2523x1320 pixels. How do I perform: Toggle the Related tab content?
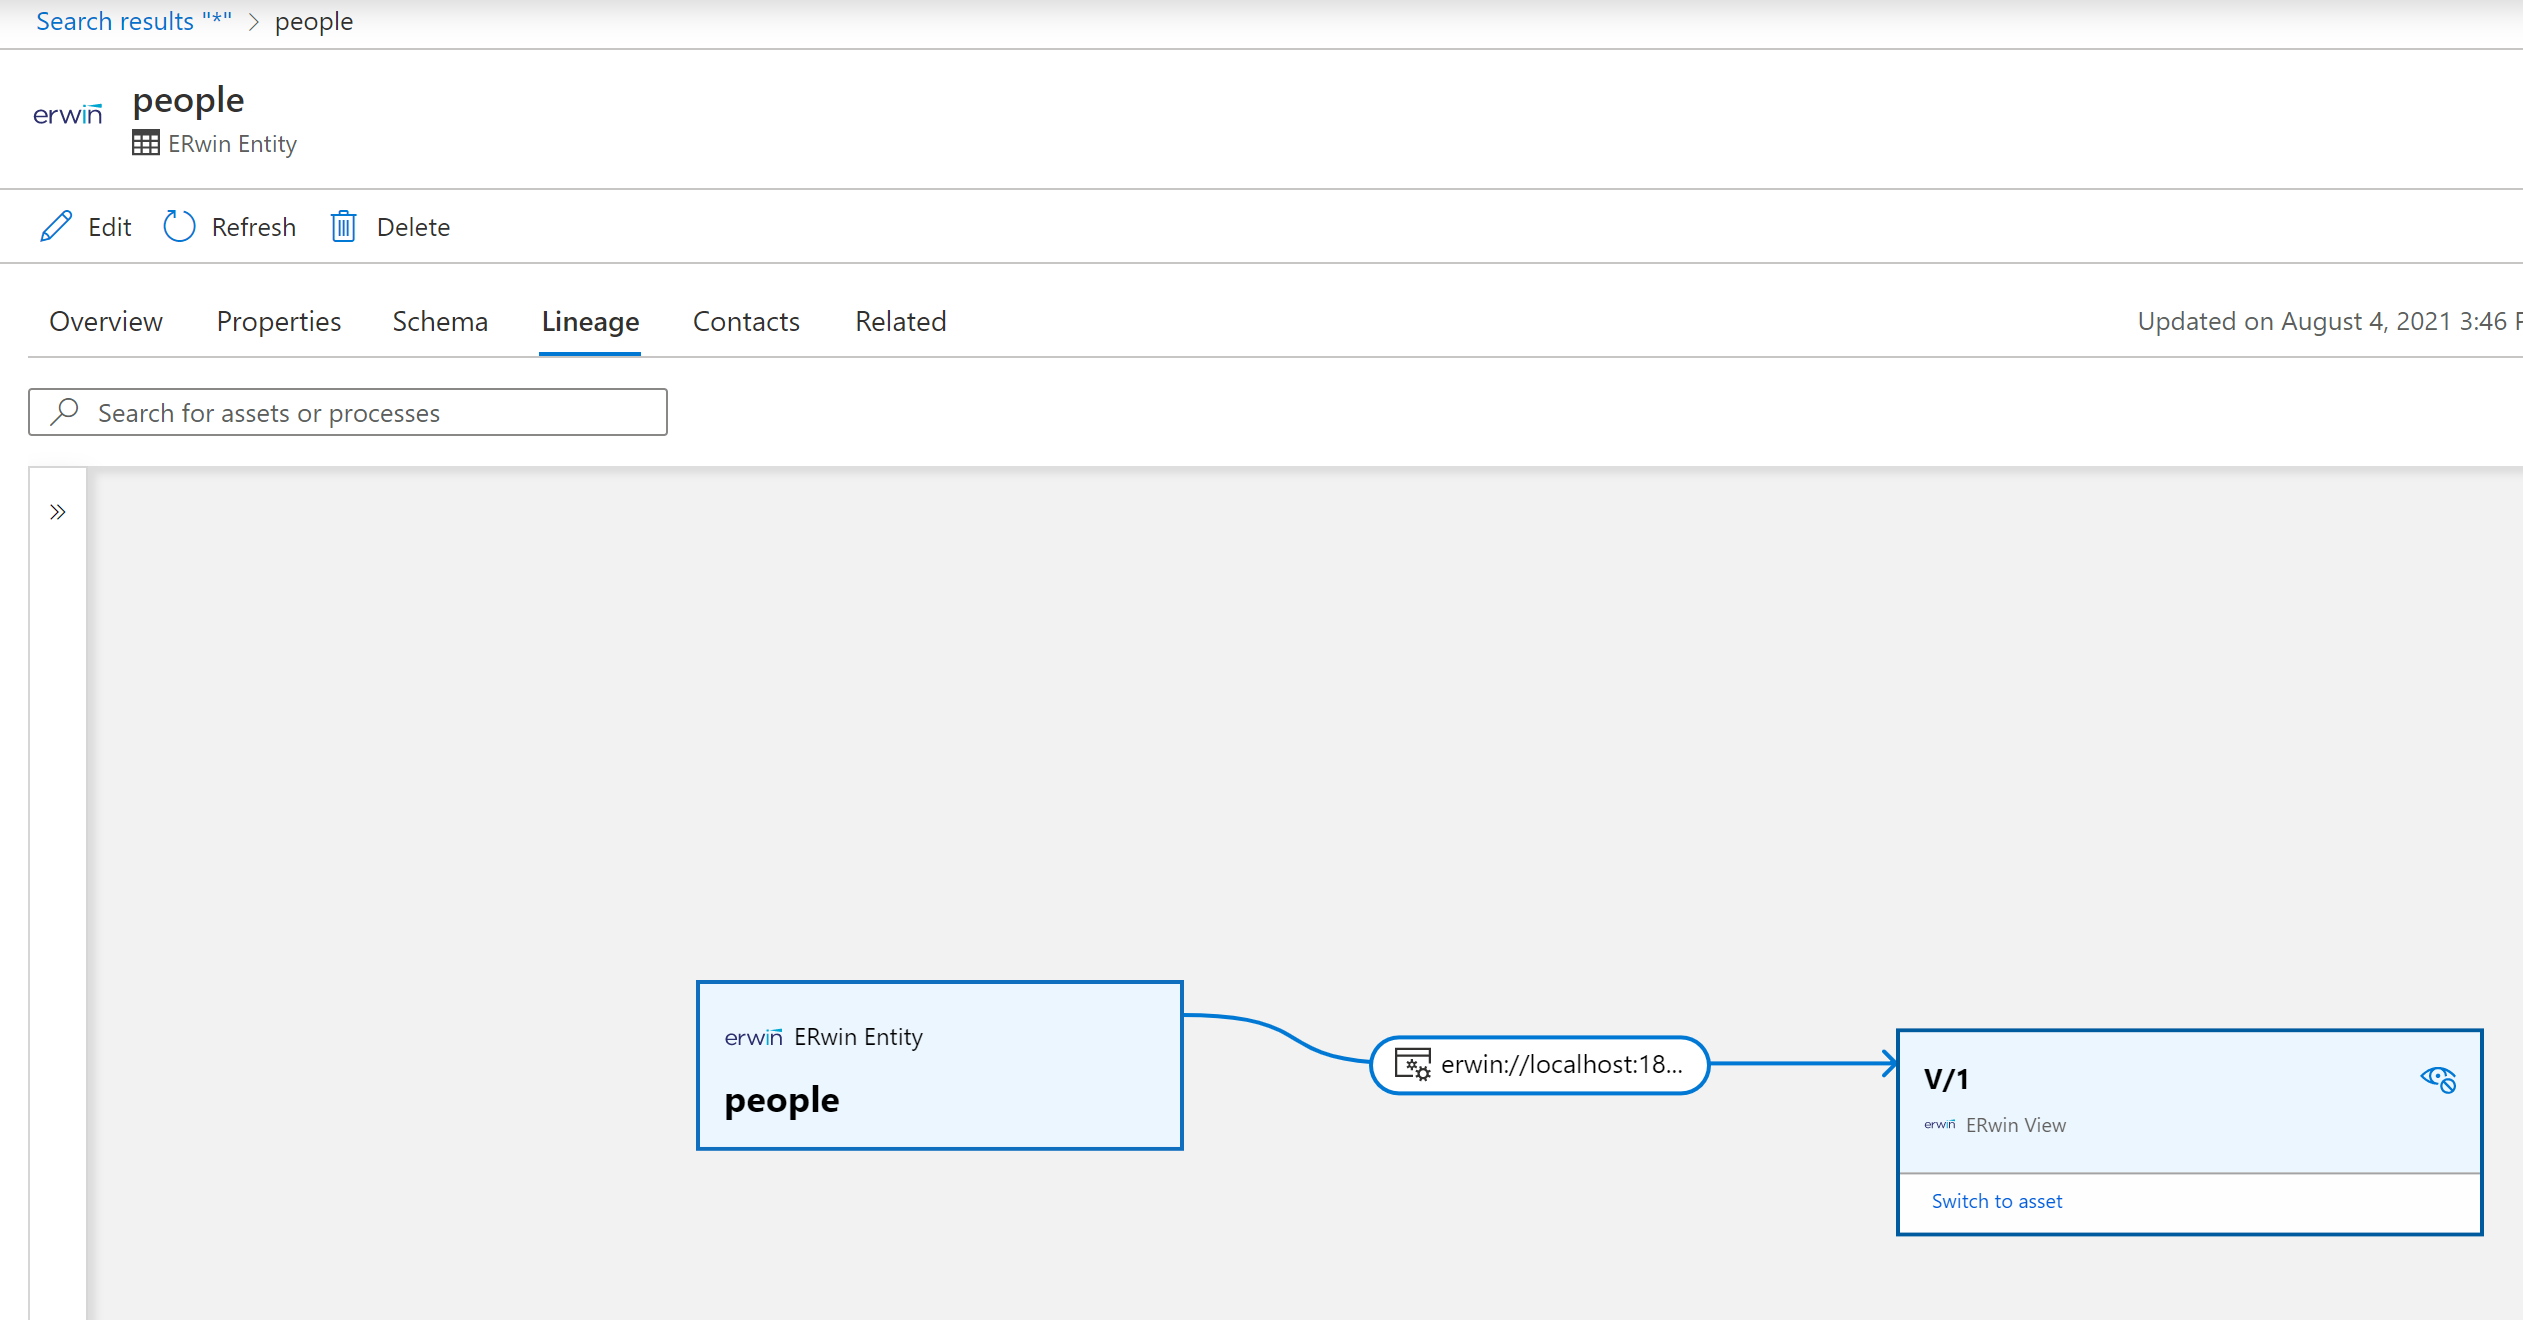click(x=899, y=320)
